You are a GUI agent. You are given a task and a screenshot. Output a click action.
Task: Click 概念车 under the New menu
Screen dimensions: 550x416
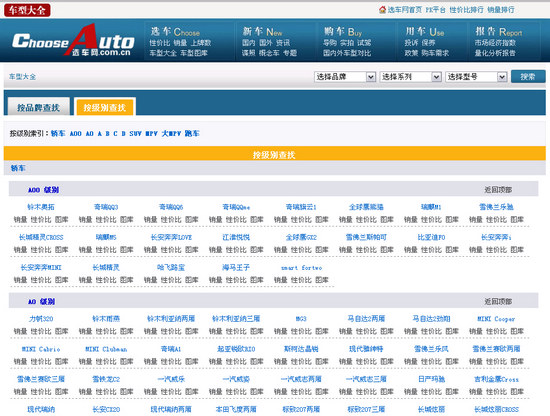[x=269, y=53]
